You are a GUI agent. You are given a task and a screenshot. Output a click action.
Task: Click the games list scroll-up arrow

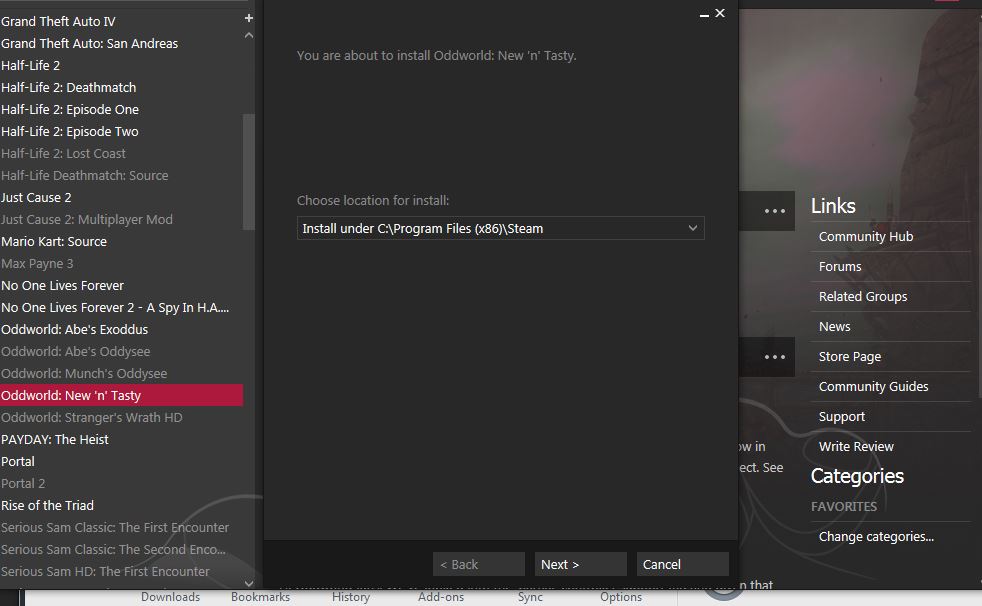click(x=249, y=36)
